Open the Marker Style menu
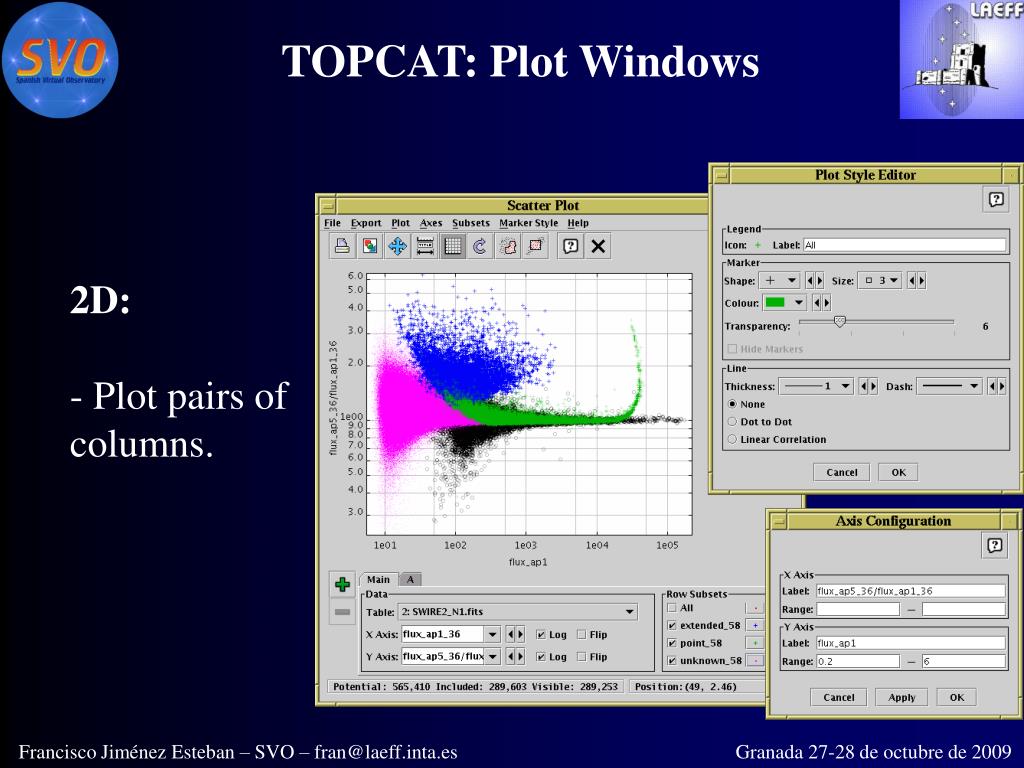Viewport: 1024px width, 768px height. pos(528,223)
